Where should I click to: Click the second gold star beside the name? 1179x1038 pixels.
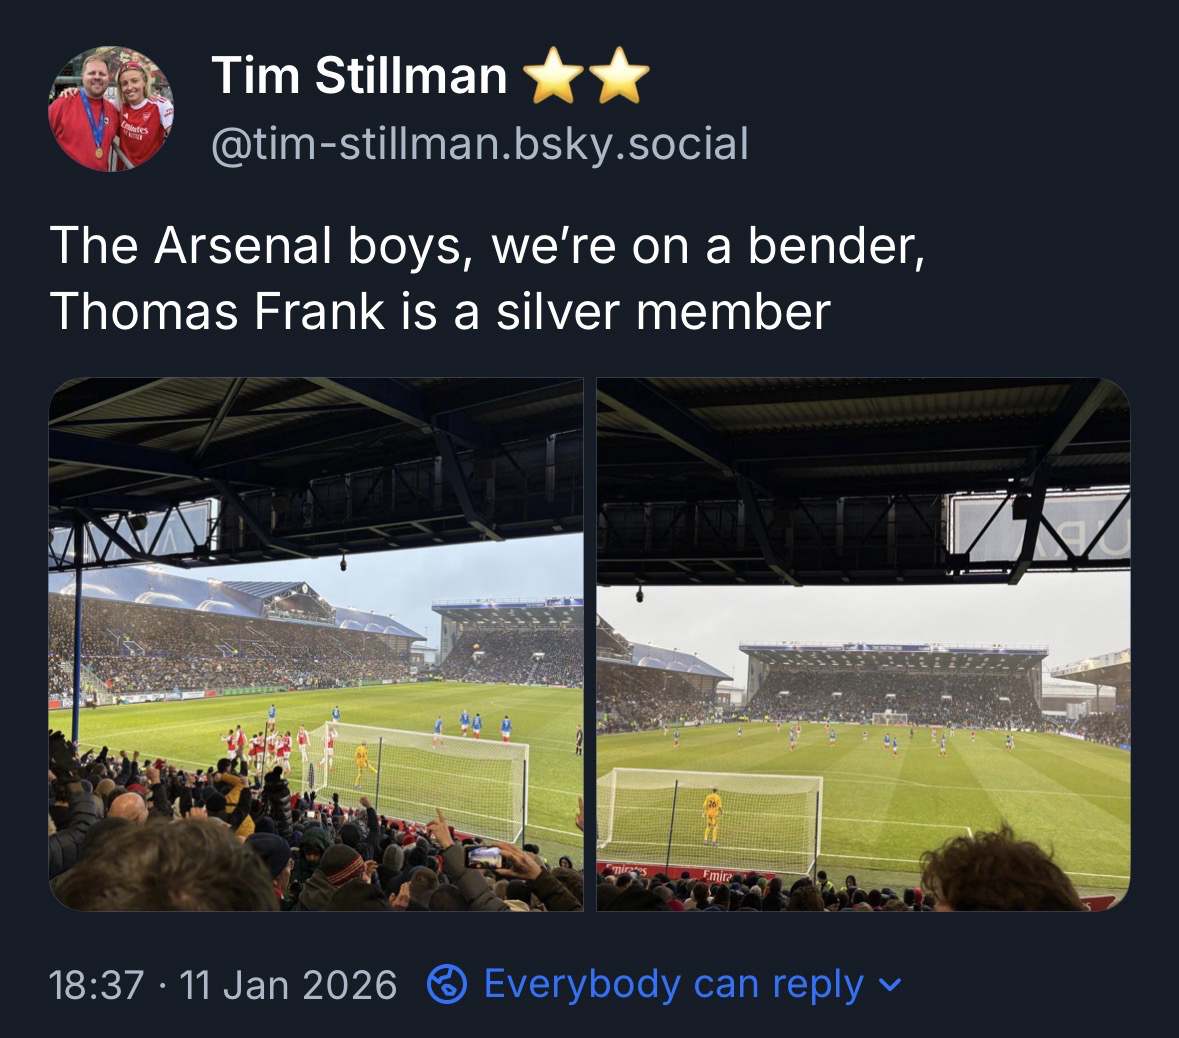[x=622, y=78]
